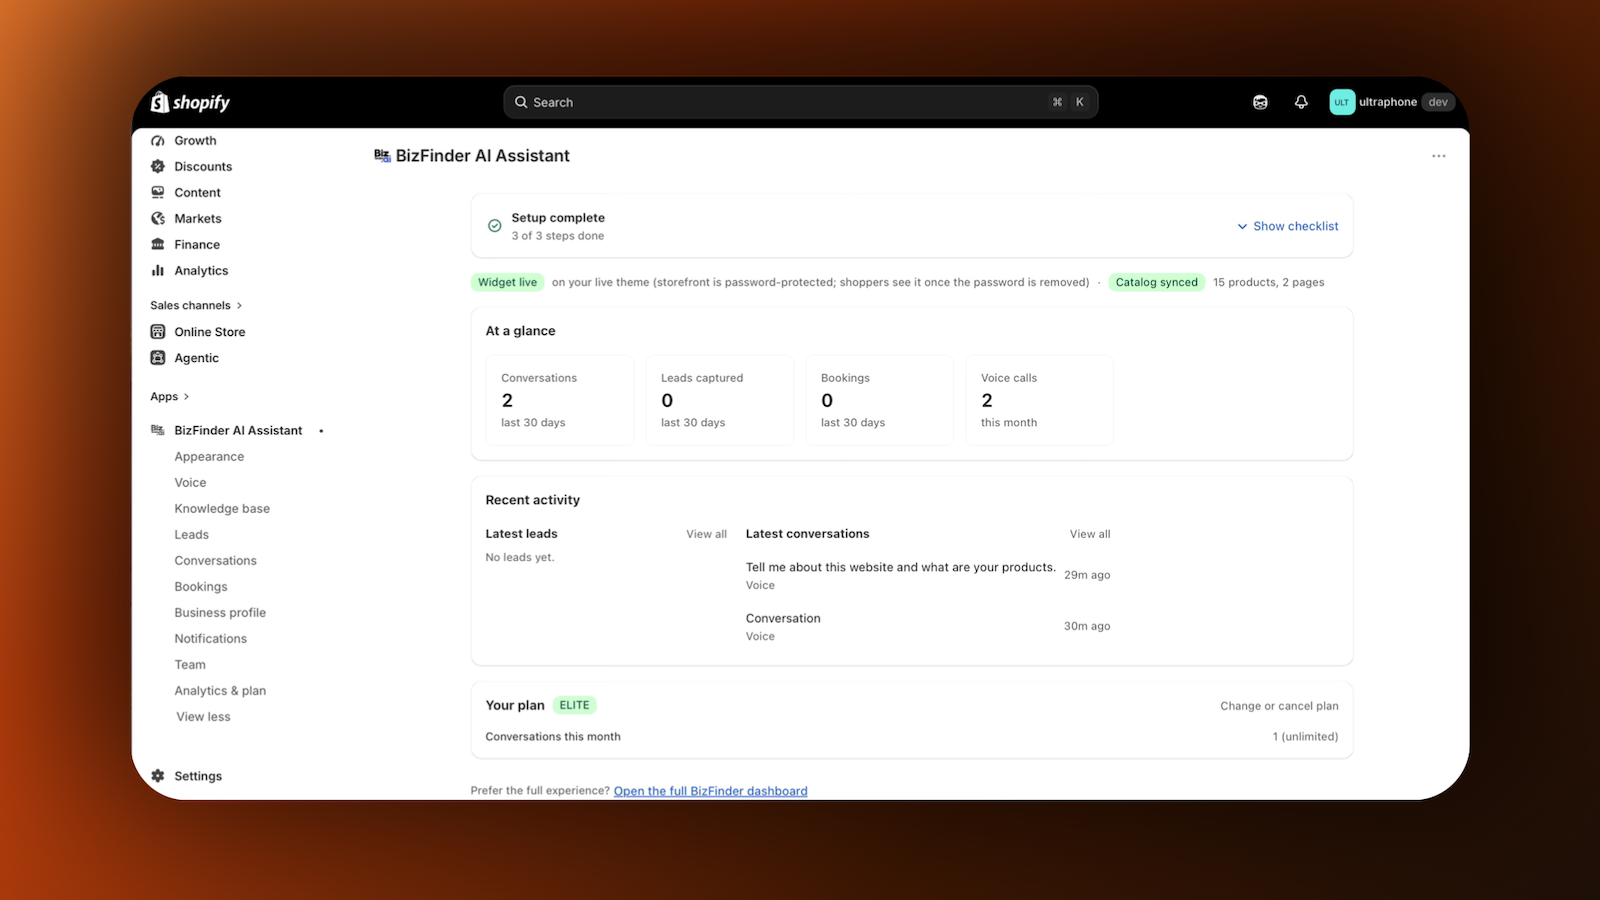This screenshot has height=900, width=1600.
Task: Open the notifications bell icon
Action: (x=1301, y=102)
